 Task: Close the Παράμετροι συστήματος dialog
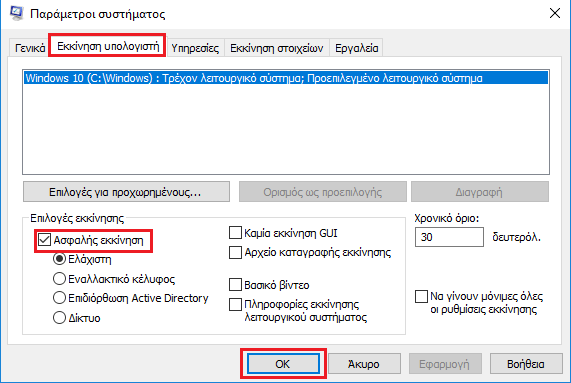[555, 13]
